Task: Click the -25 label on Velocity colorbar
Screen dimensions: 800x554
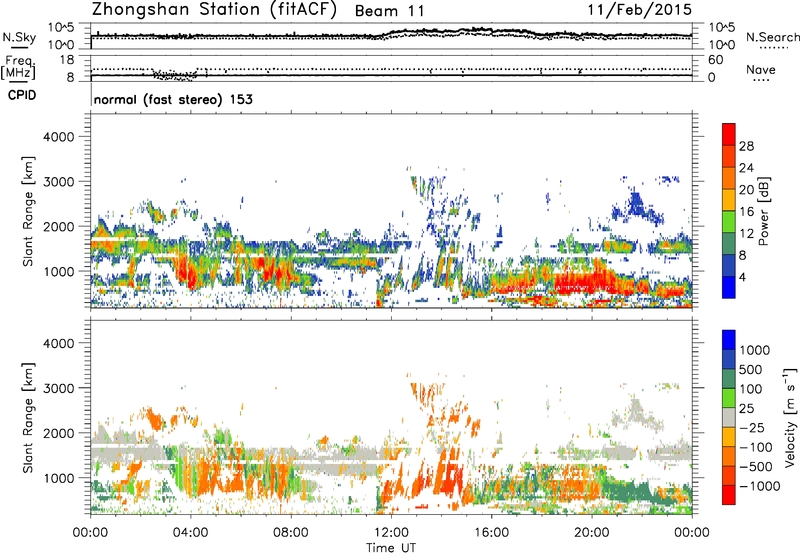Action: coord(753,427)
